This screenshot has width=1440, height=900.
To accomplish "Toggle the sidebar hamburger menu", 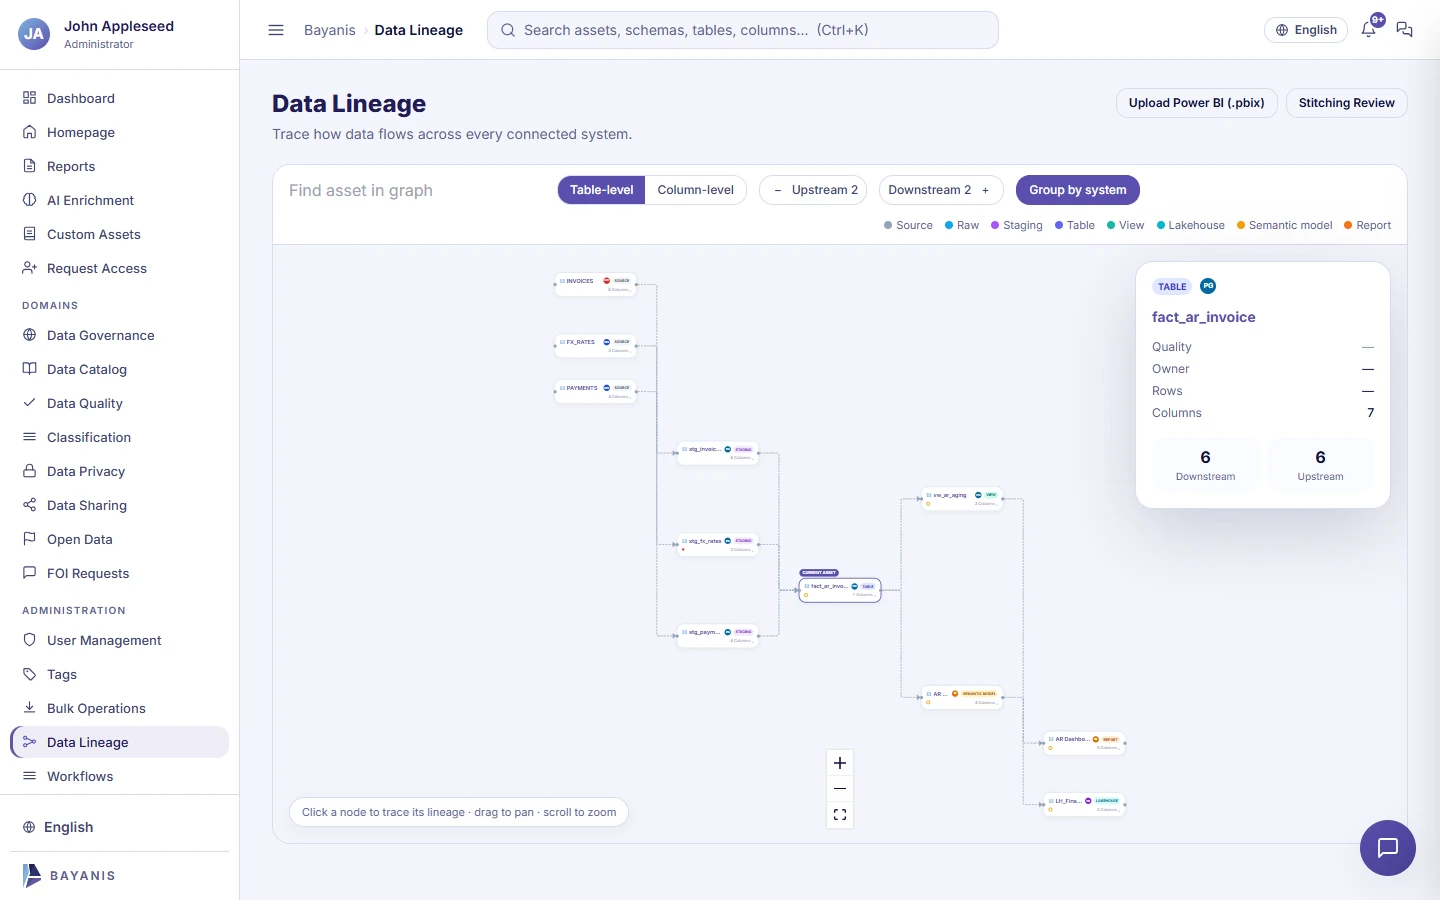I will 276,30.
